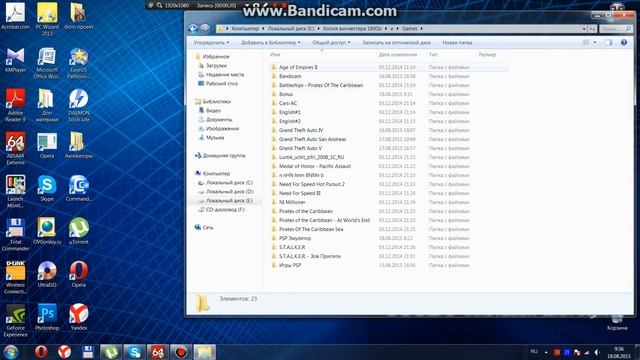Select Adobe Reader 9 desktop icon

click(x=15, y=105)
